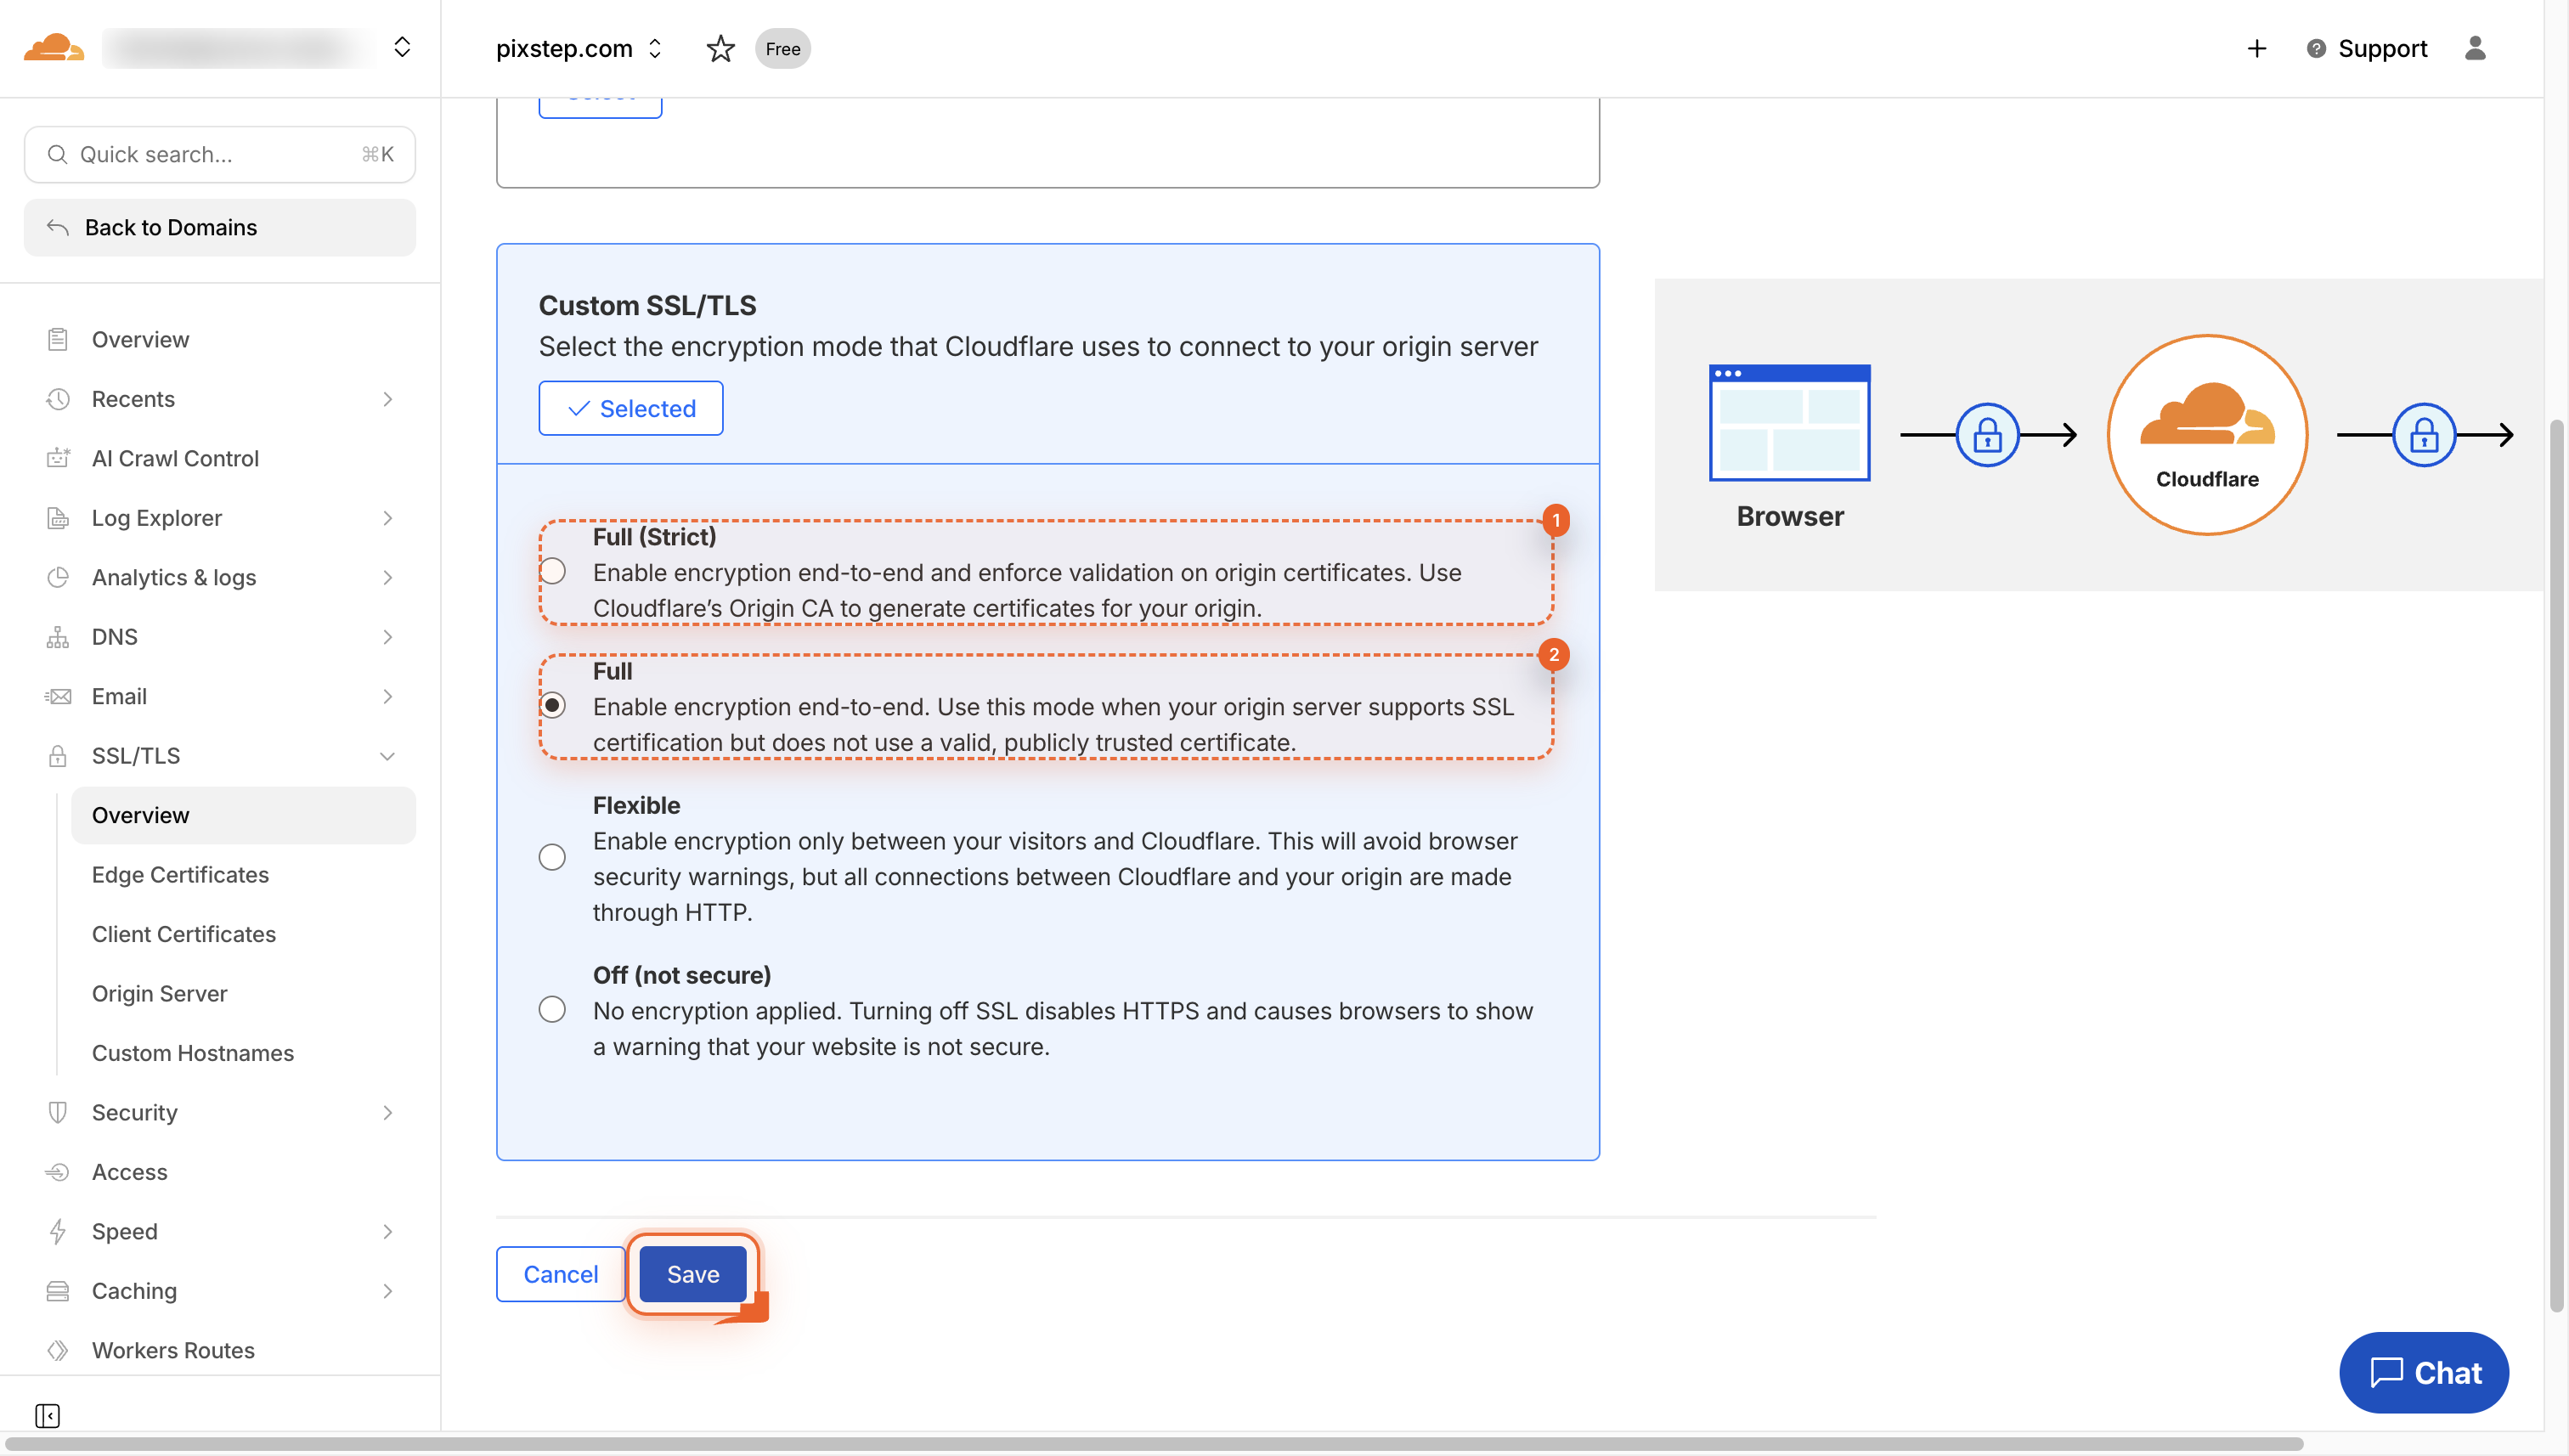2569x1456 pixels.
Task: Click the Cloudflare logo in the top bar
Action: pyautogui.click(x=52, y=47)
